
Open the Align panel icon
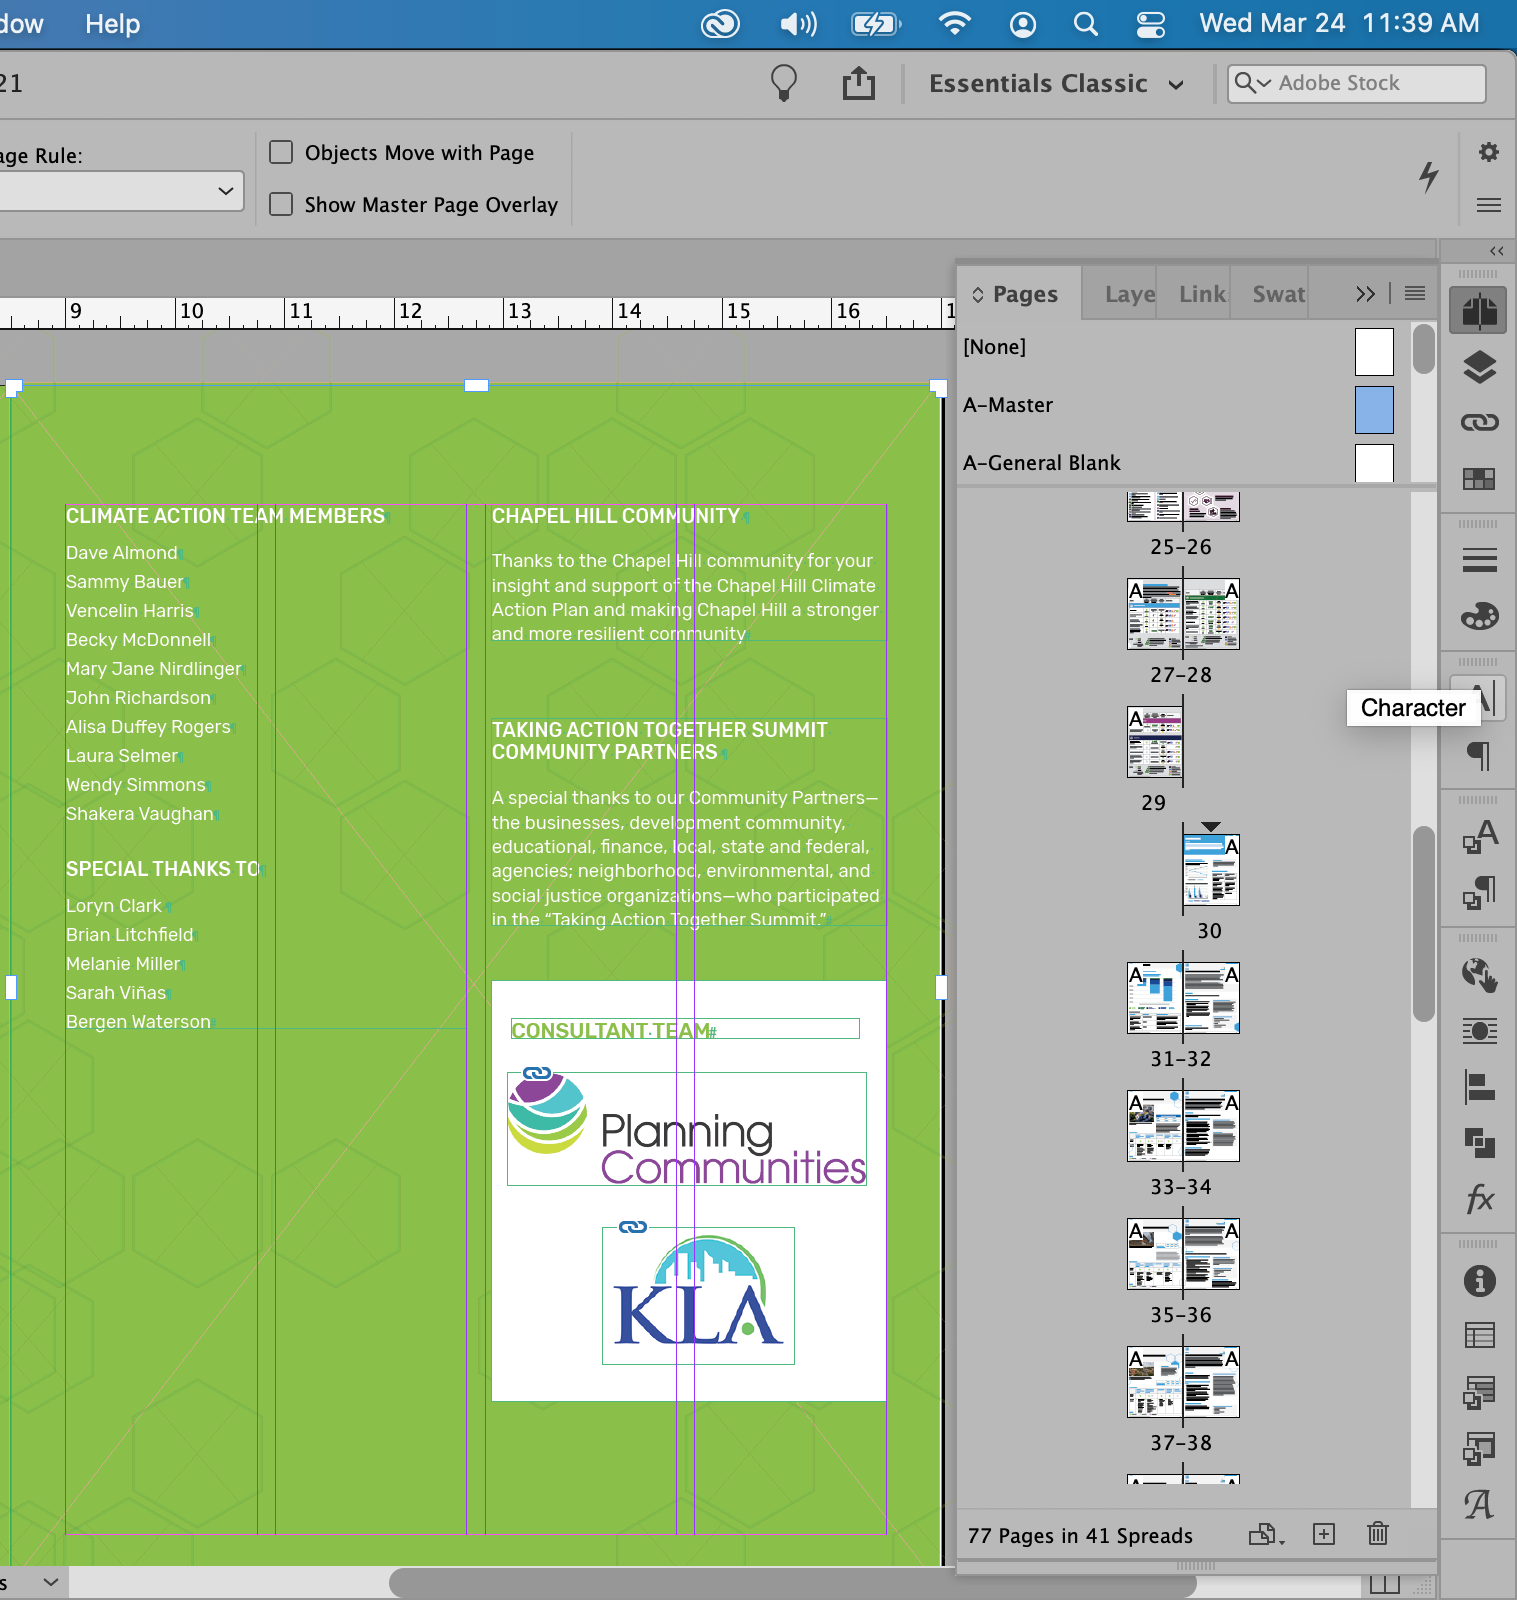[x=1479, y=1086]
